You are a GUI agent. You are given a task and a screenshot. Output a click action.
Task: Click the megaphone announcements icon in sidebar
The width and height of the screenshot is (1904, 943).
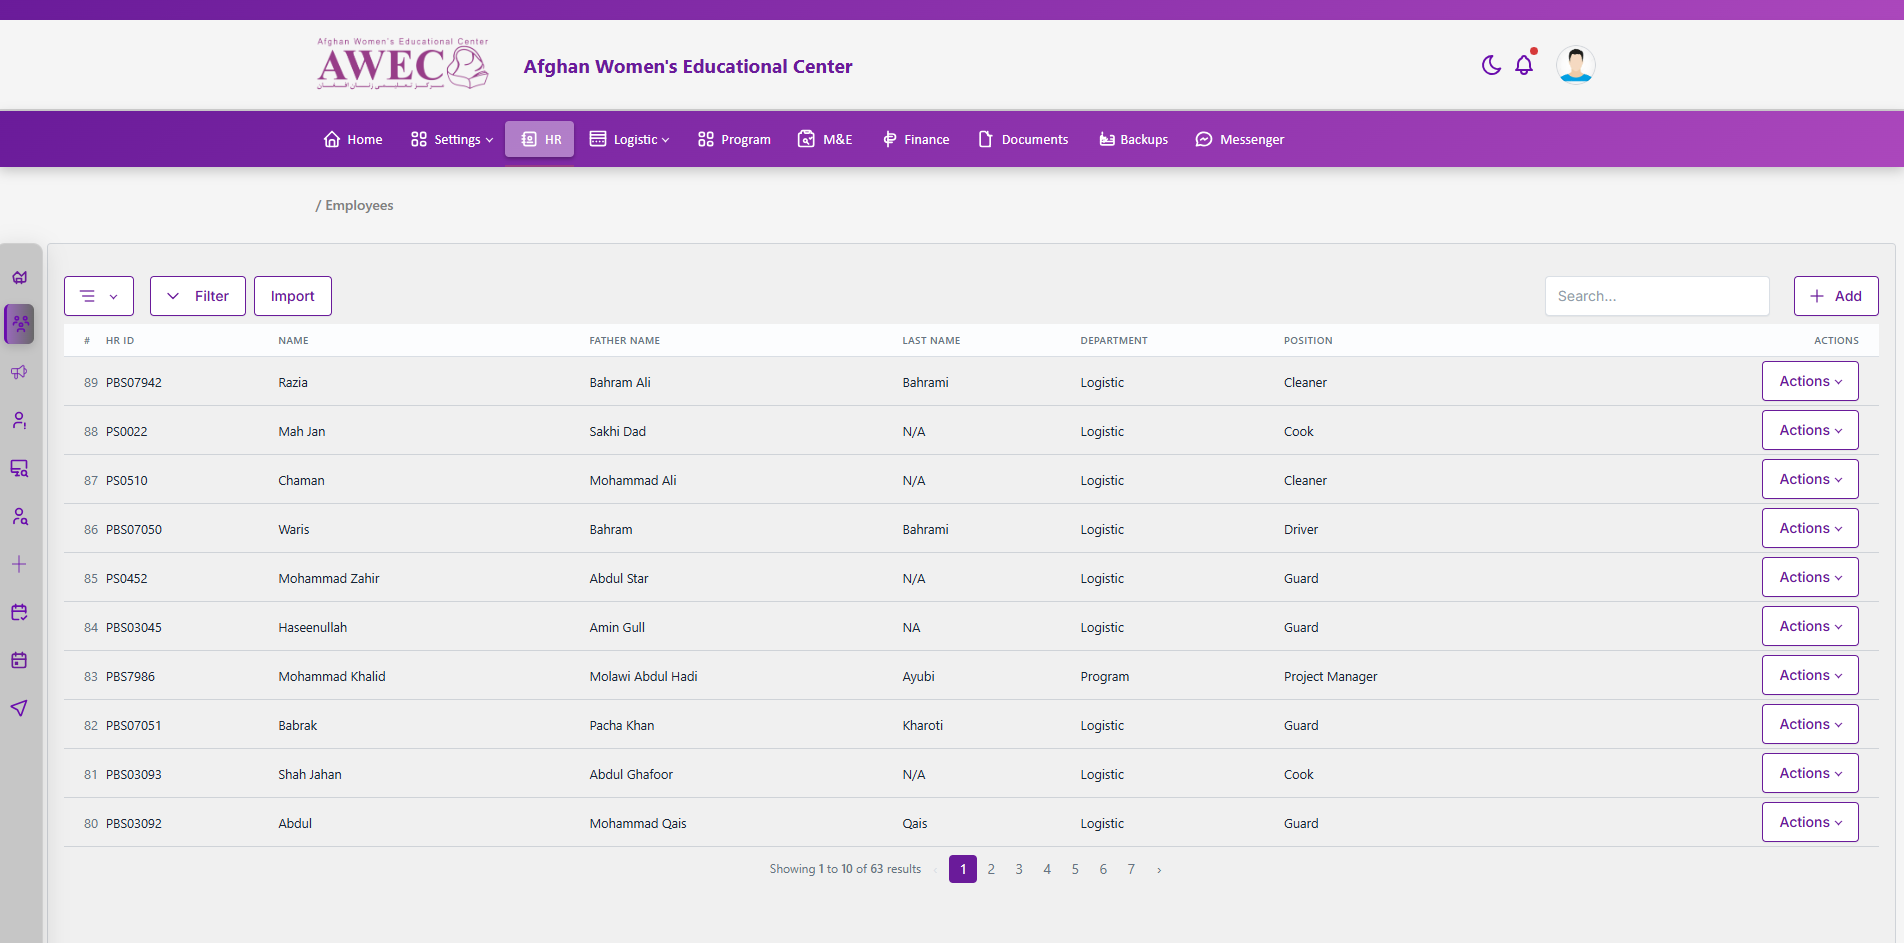pos(19,372)
